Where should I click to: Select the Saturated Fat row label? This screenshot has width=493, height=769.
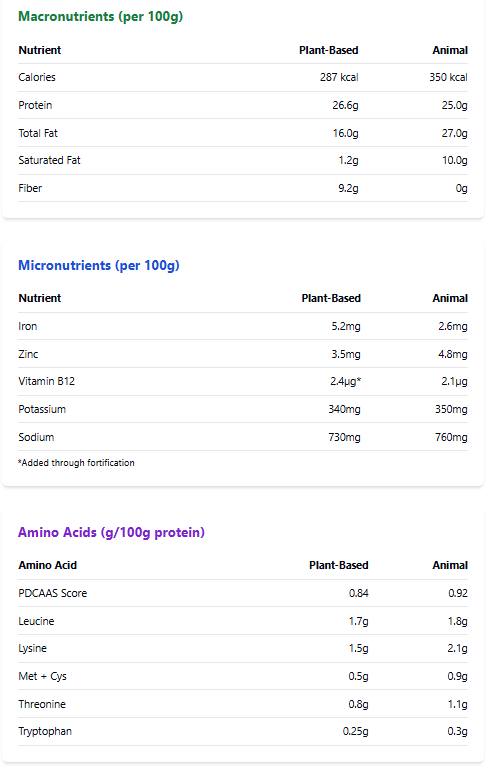[x=49, y=160]
